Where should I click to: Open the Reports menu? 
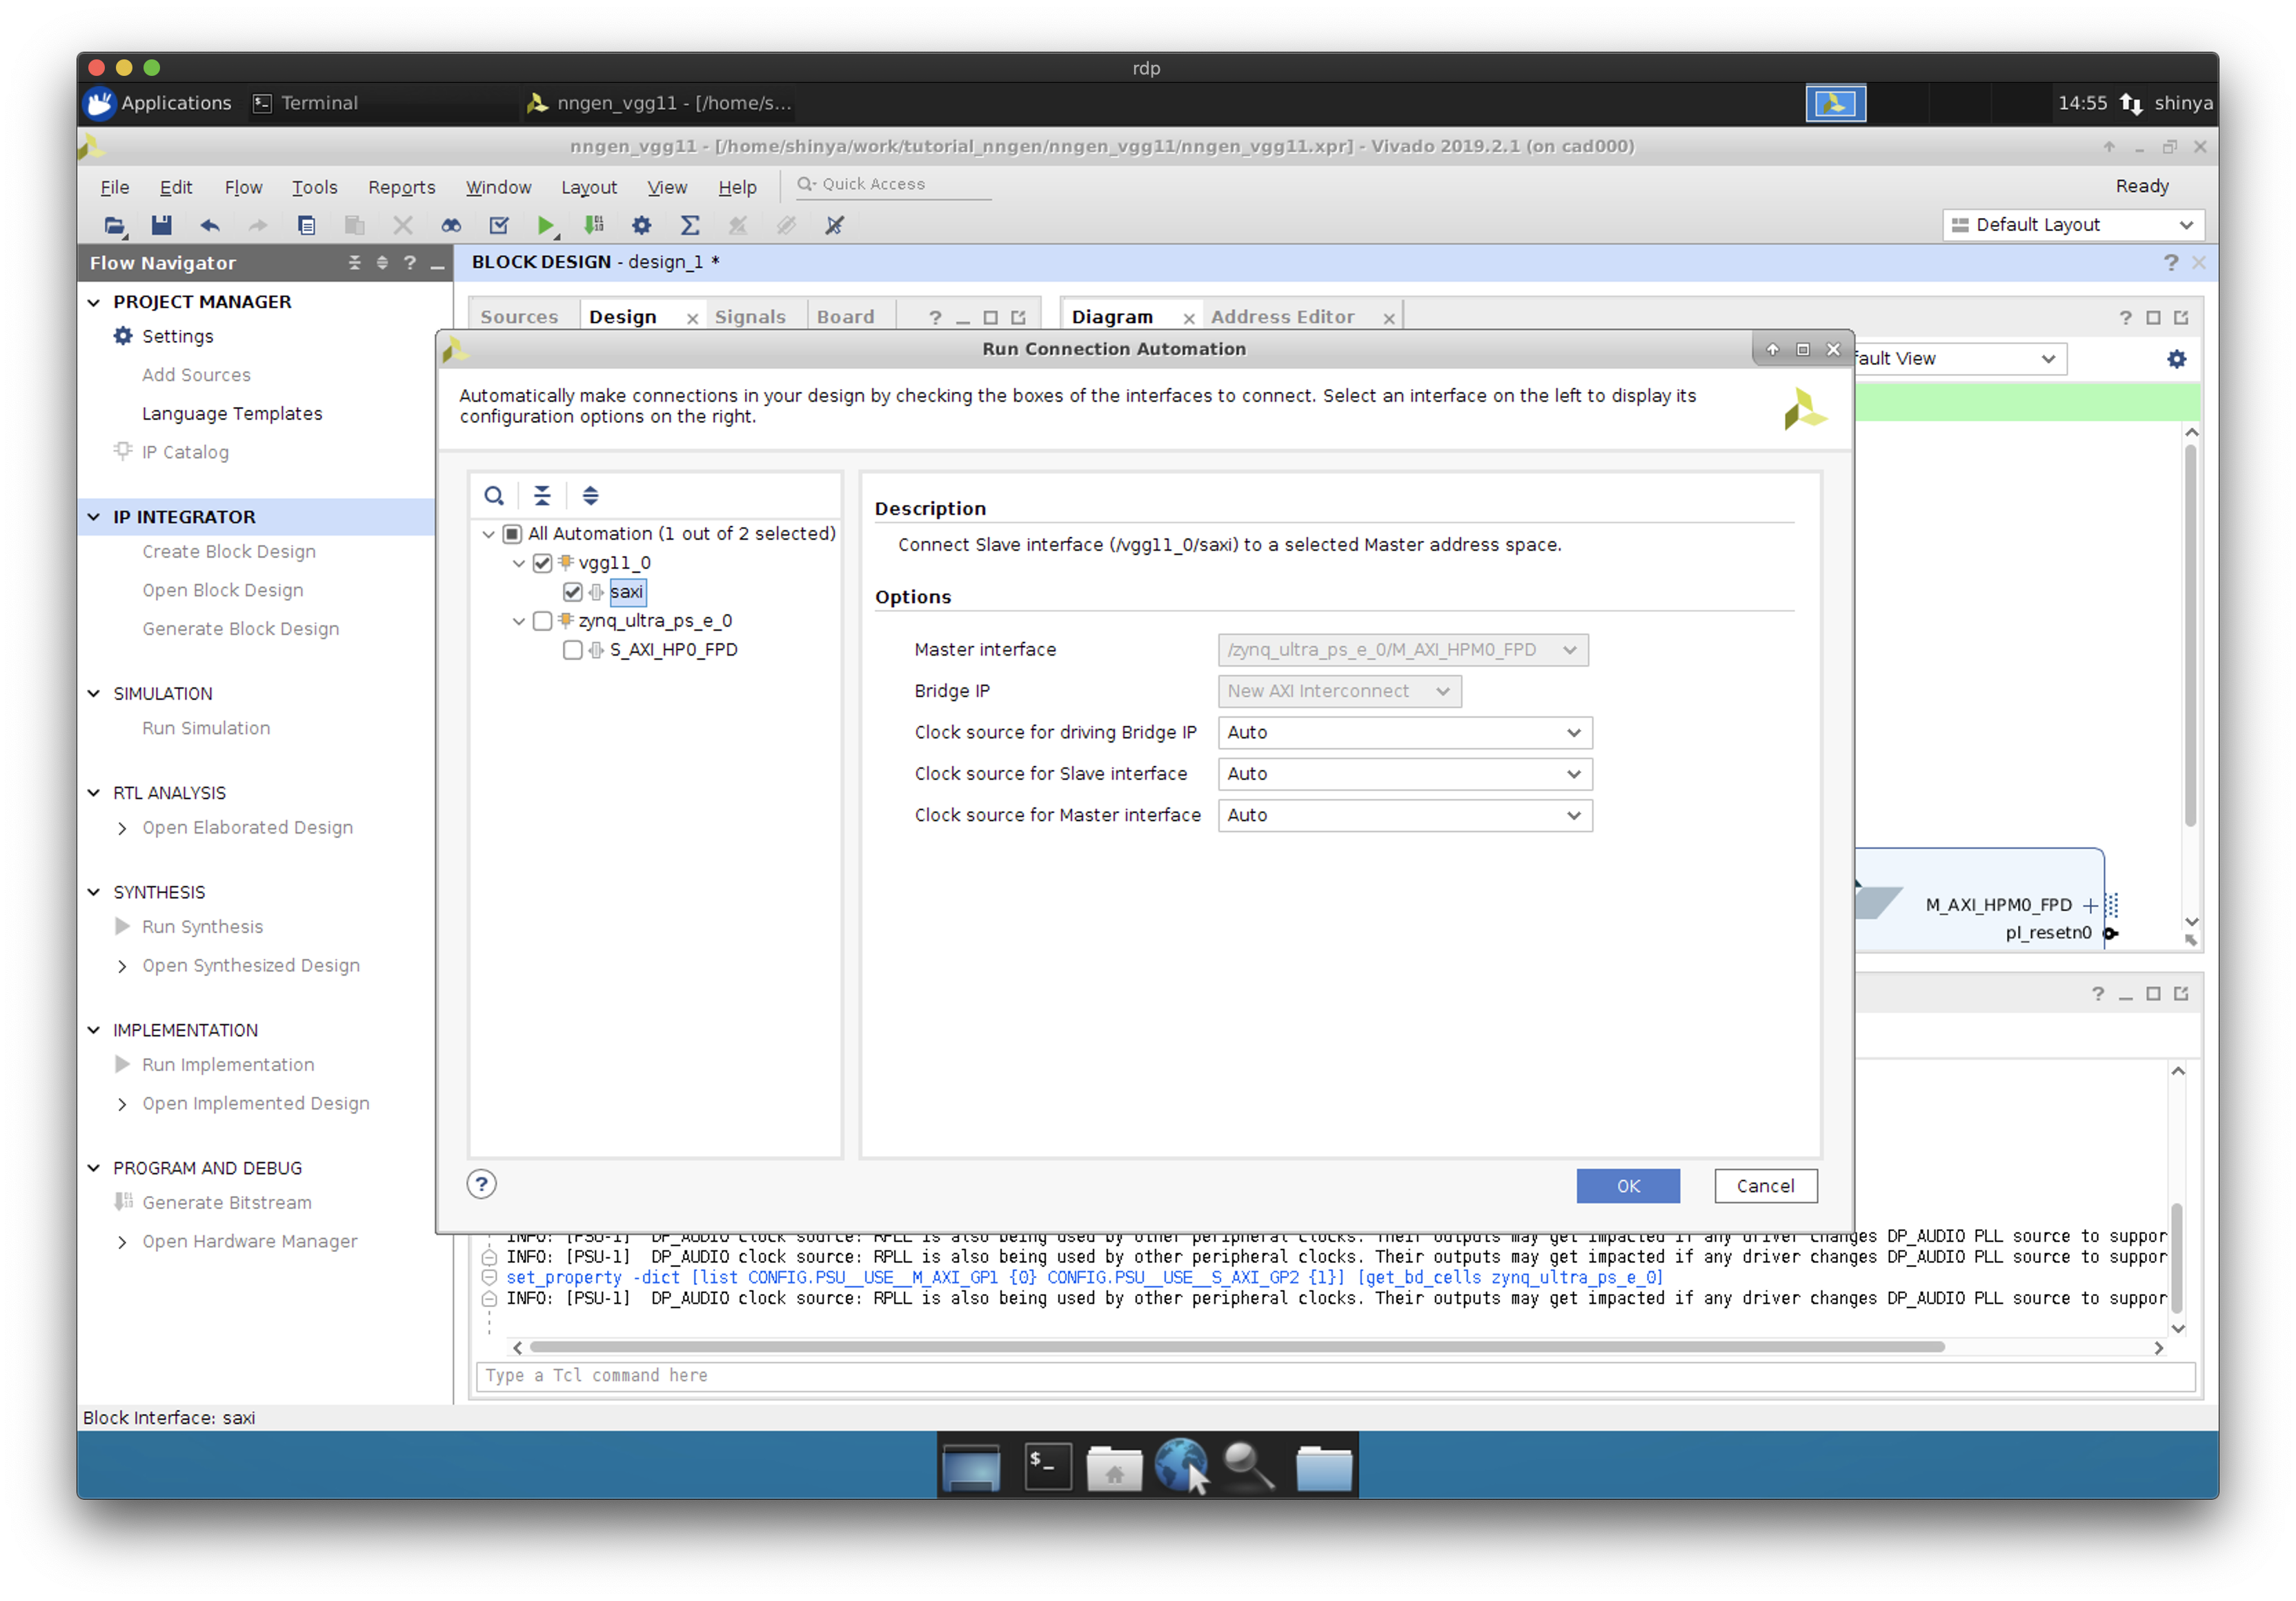coord(401,187)
